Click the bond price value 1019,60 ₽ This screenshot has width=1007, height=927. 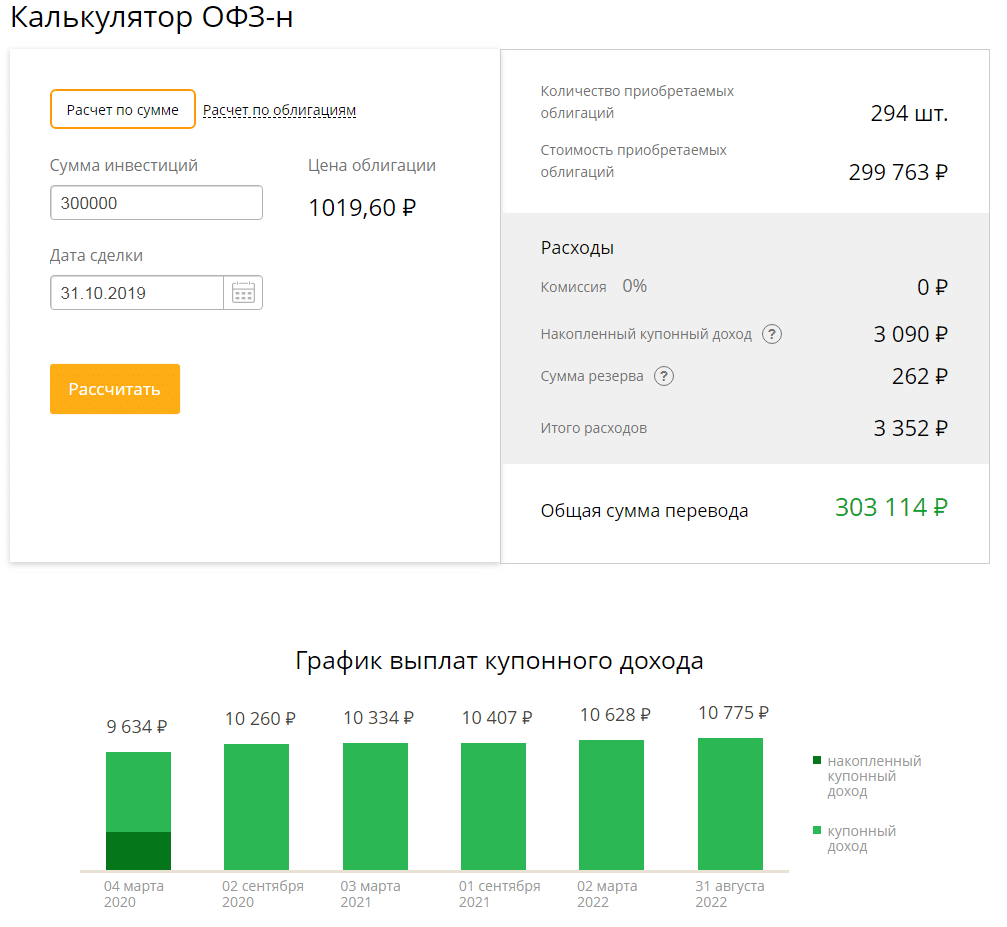[x=362, y=208]
